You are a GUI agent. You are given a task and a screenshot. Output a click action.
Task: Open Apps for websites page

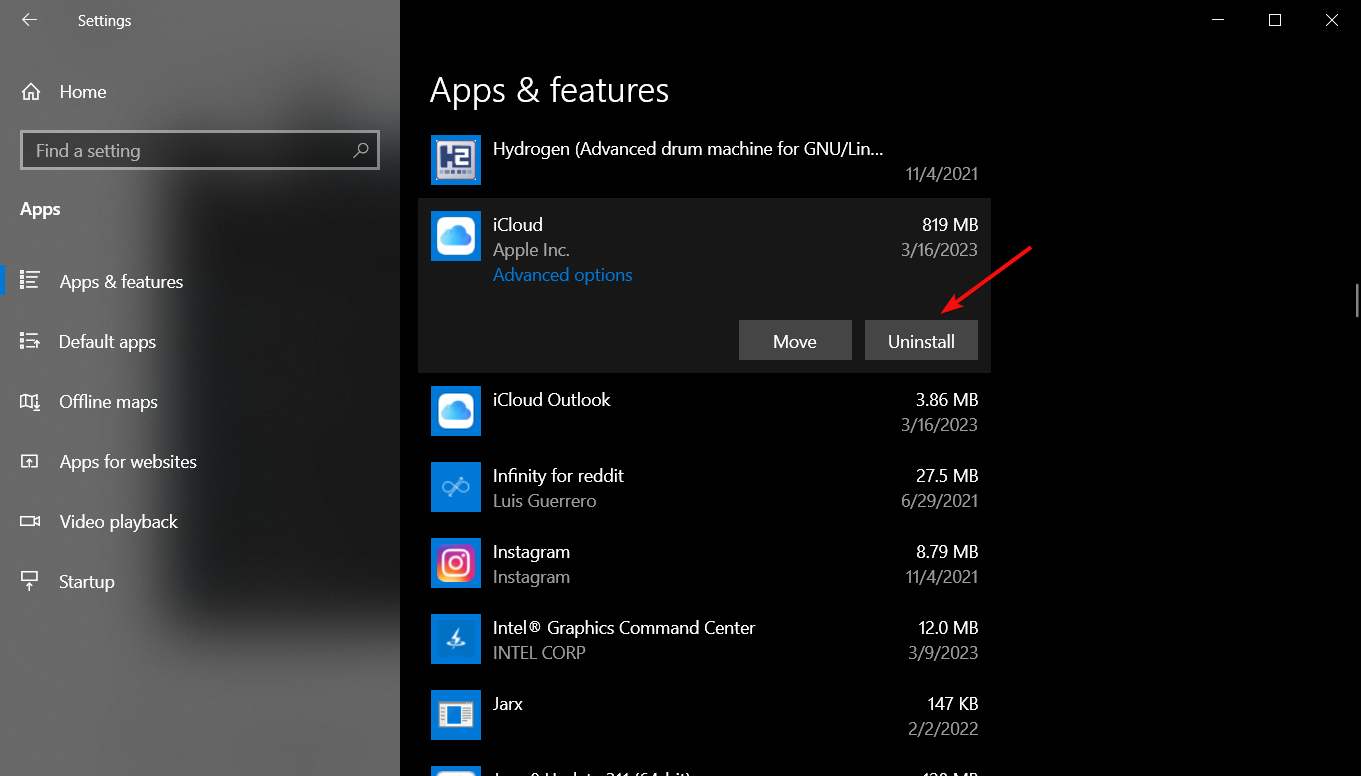[128, 462]
